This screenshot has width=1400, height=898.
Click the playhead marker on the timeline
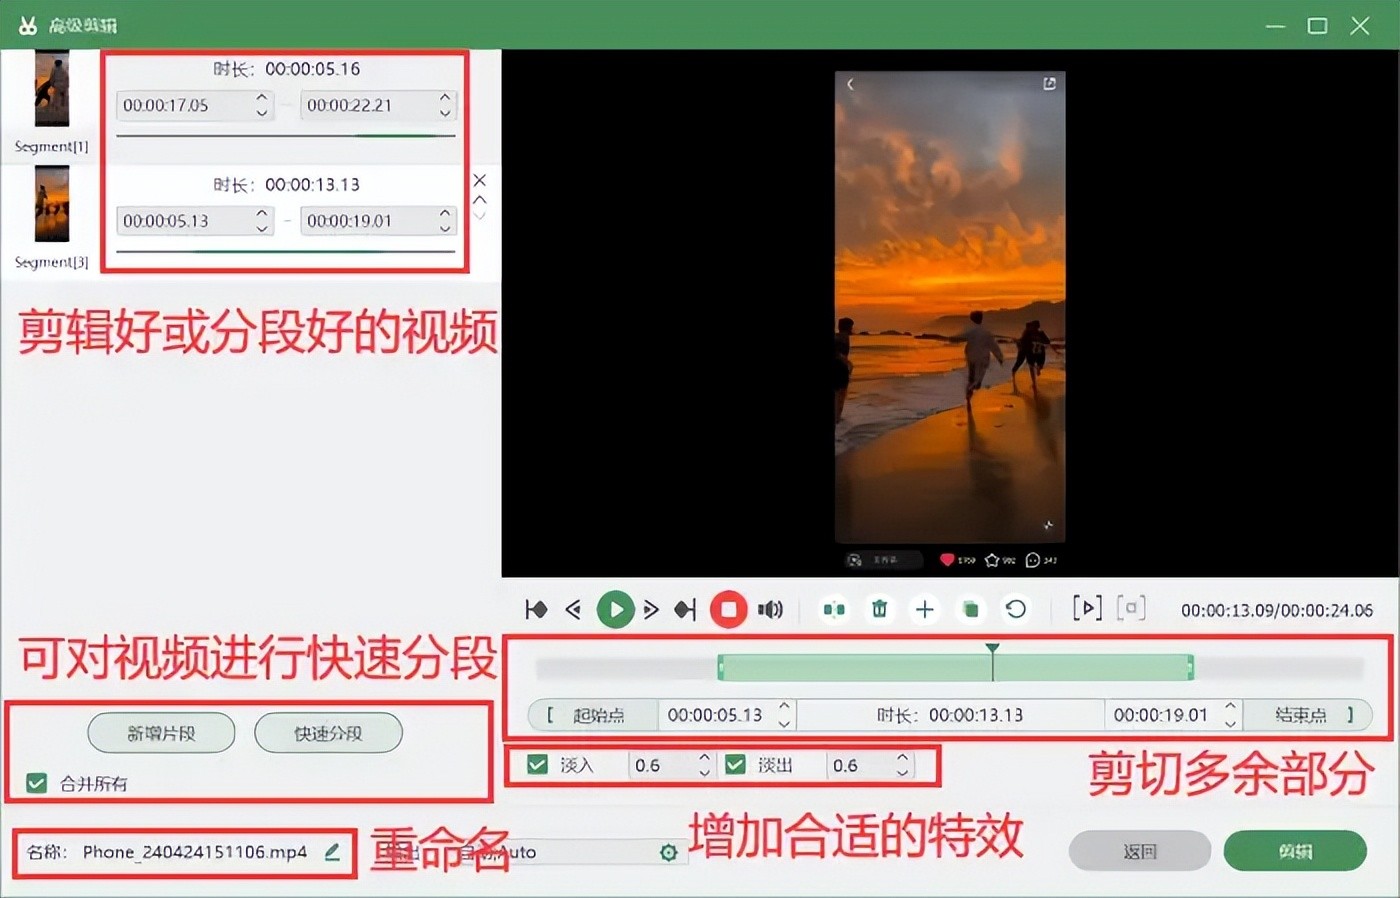click(x=992, y=650)
